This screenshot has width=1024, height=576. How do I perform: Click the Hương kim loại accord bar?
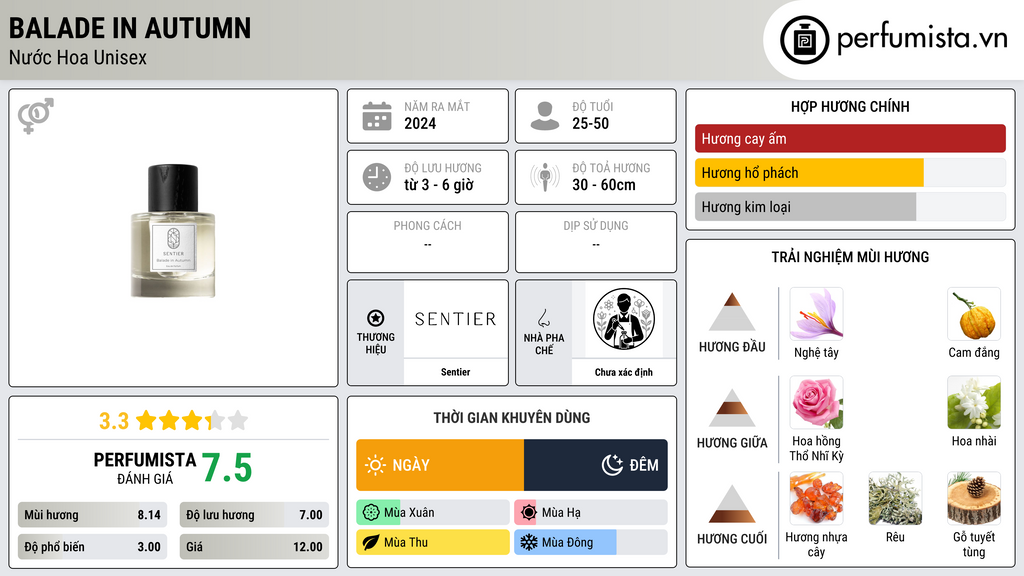pyautogui.click(x=850, y=207)
